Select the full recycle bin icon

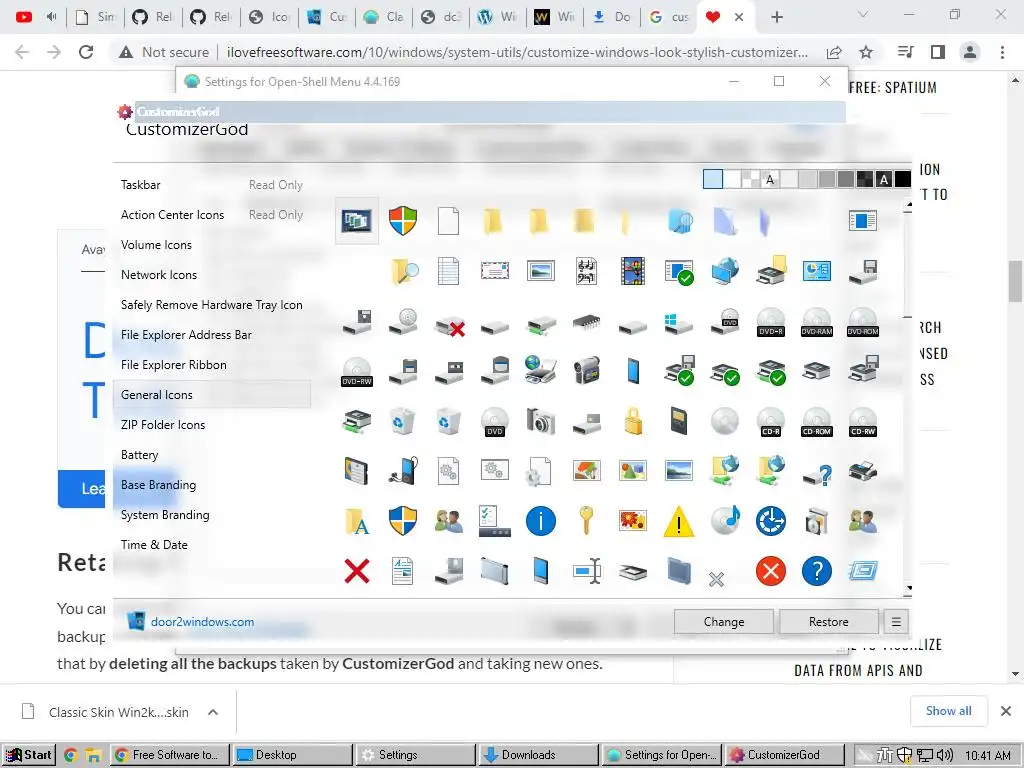click(402, 421)
